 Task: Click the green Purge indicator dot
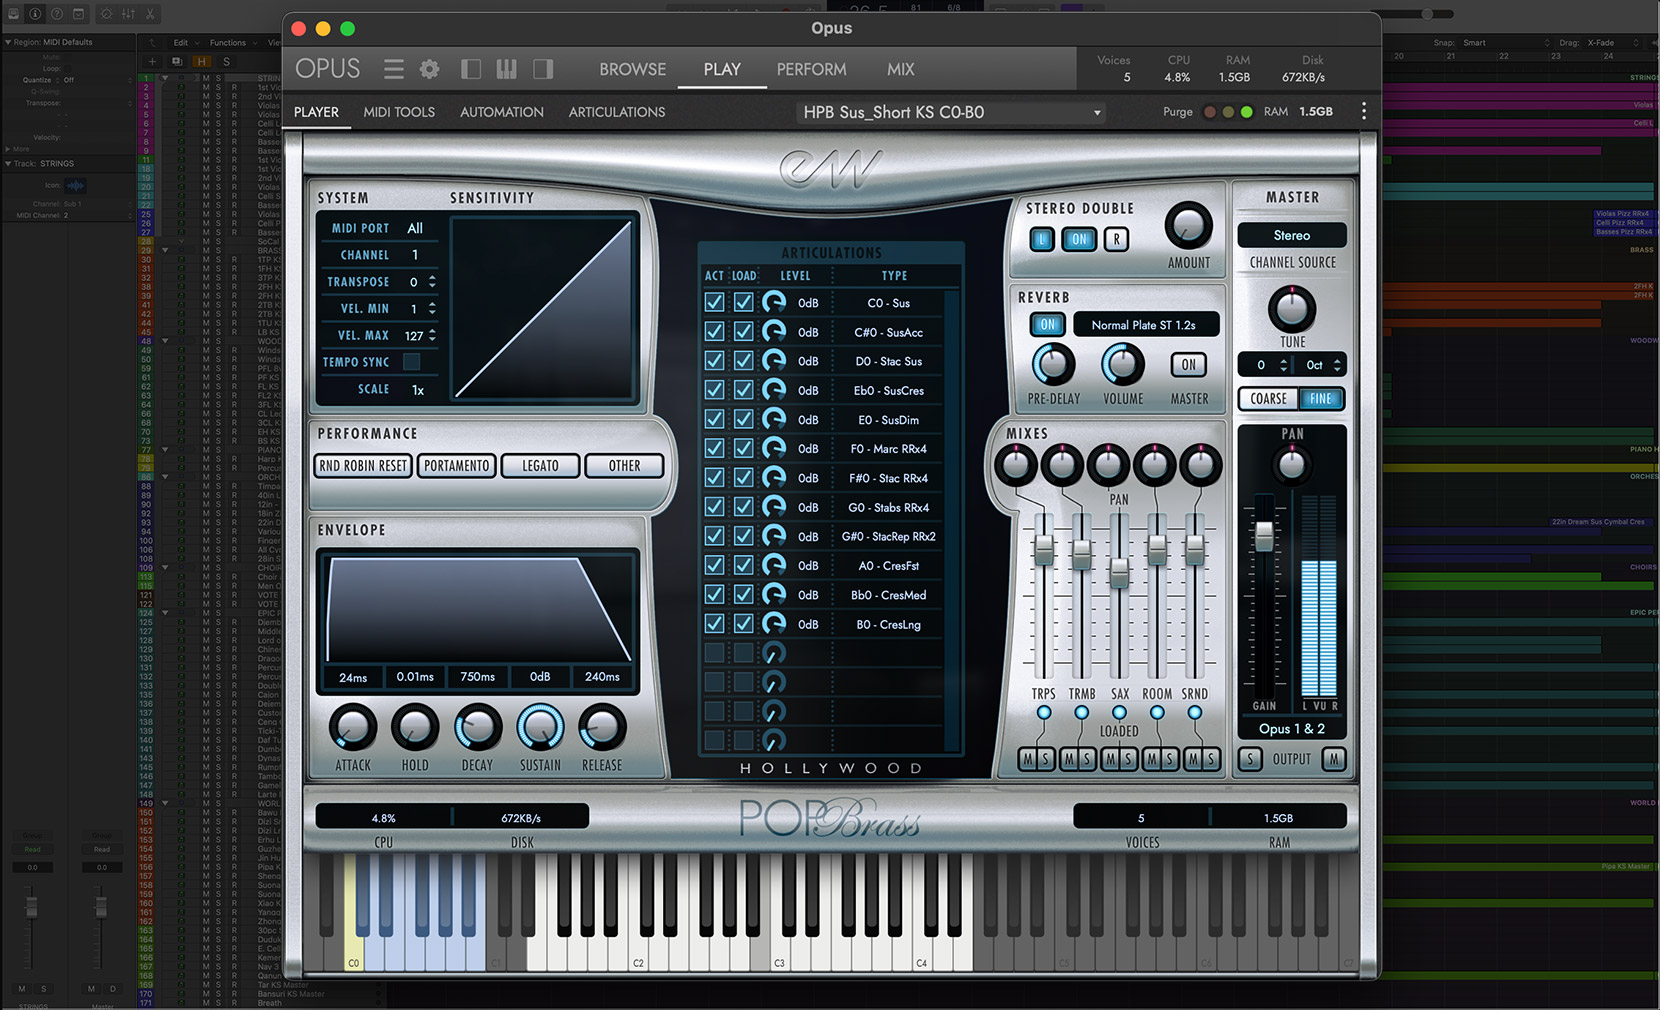coord(1246,112)
